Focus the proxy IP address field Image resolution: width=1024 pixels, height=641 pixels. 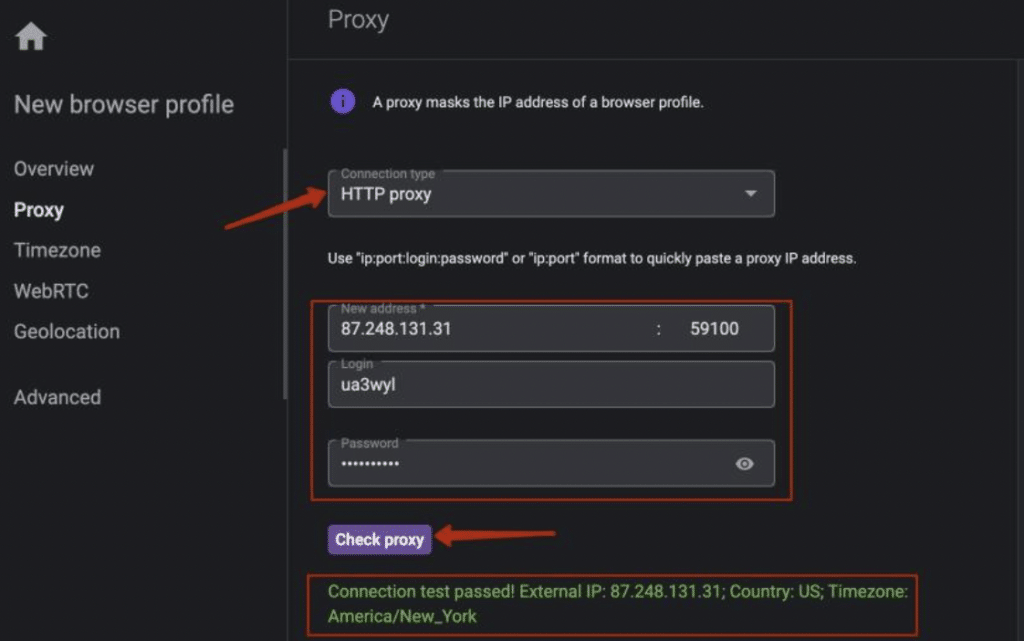click(490, 329)
